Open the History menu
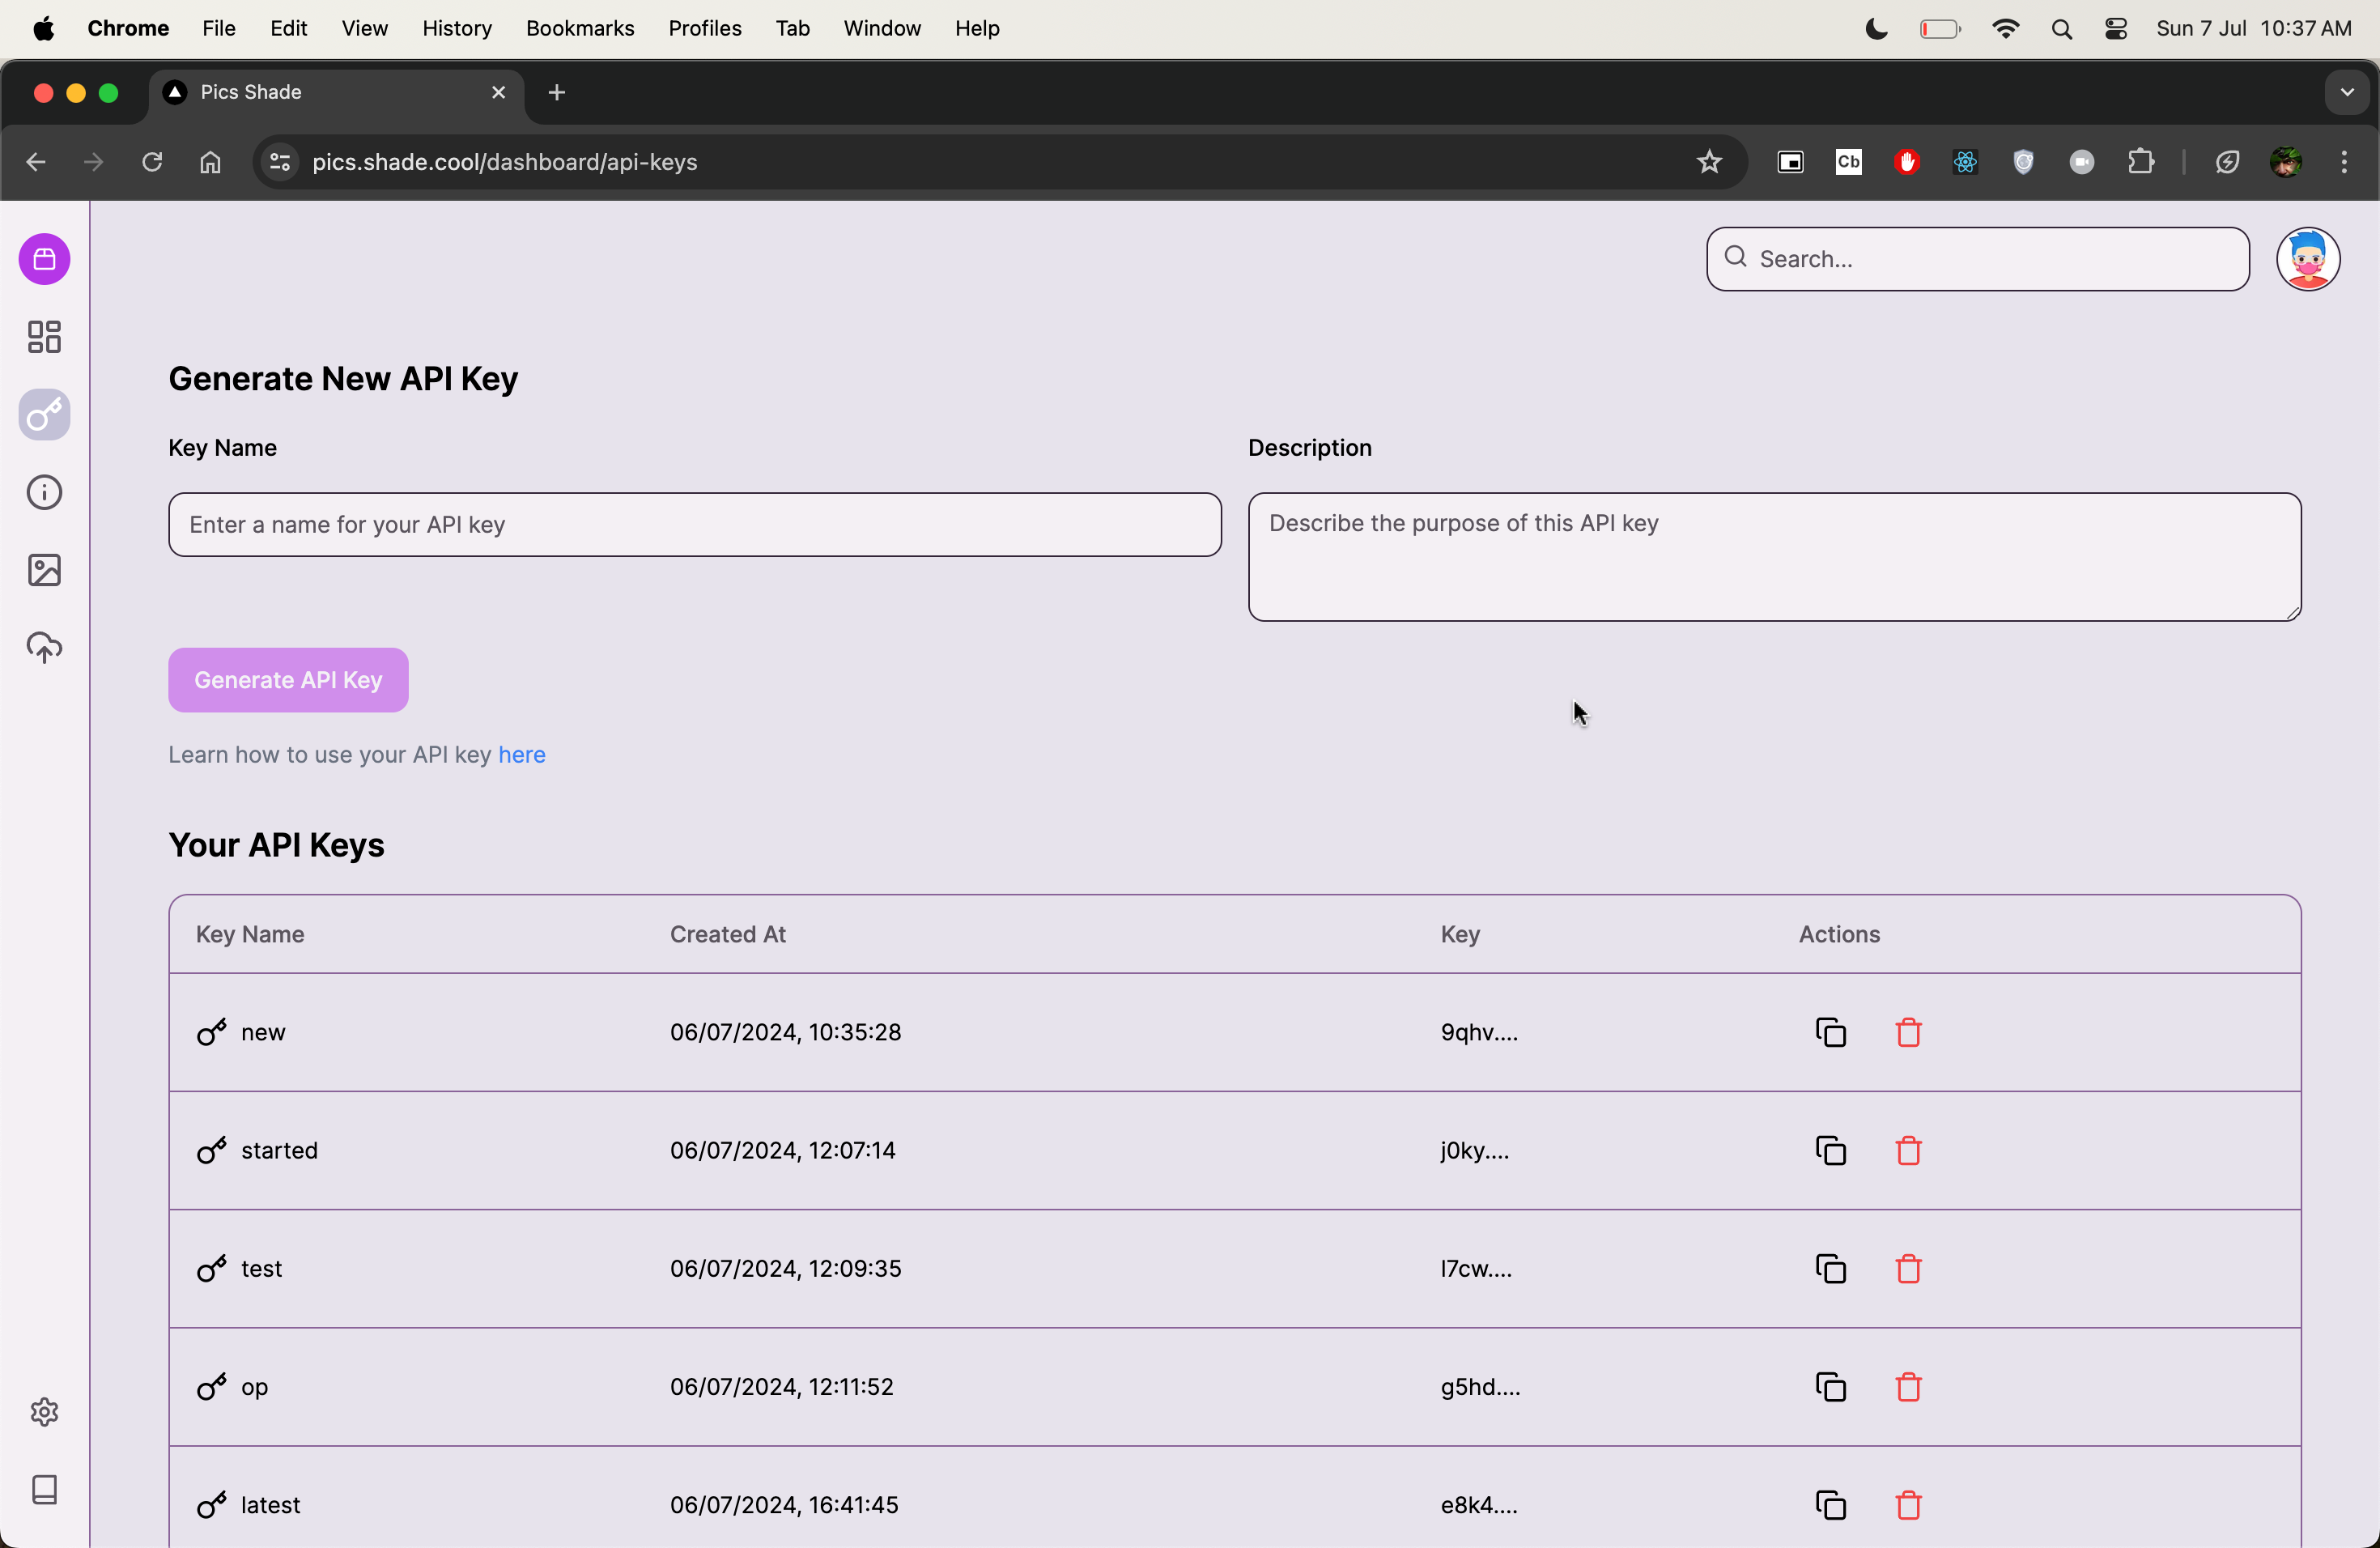The height and width of the screenshot is (1548, 2380). pyautogui.click(x=457, y=29)
